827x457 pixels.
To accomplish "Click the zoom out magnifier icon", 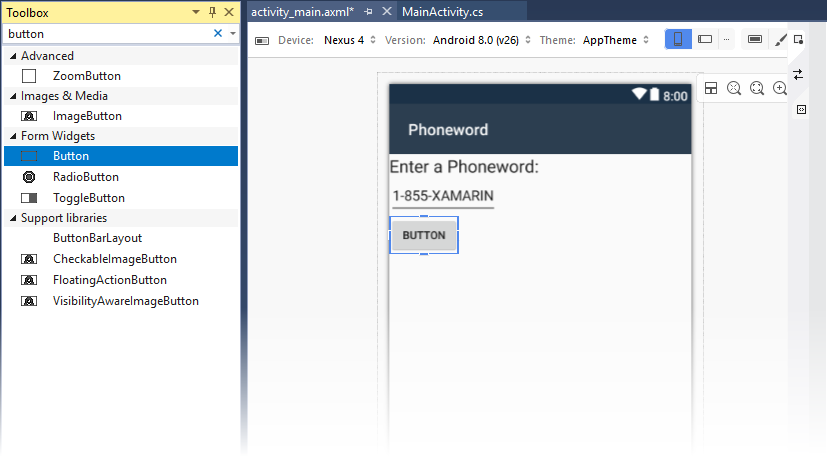I will (x=734, y=88).
